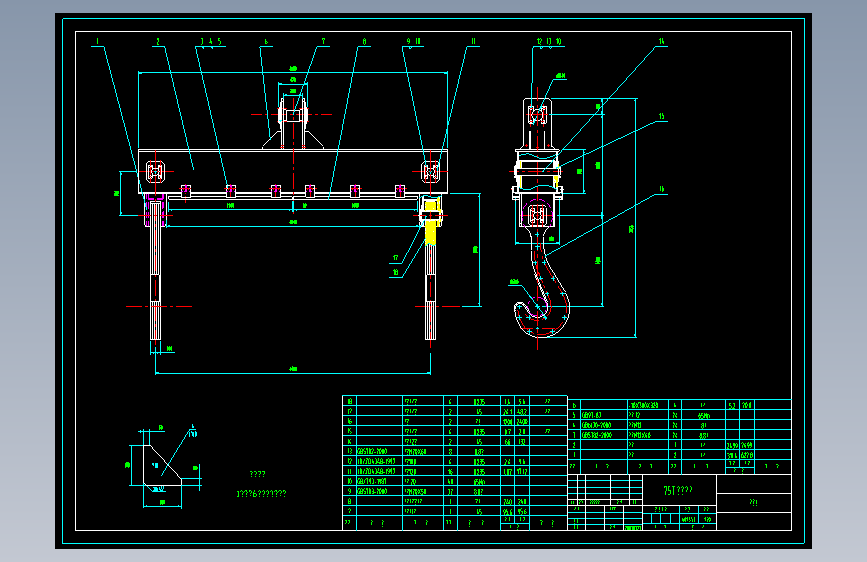Click part balloon number 15

pyautogui.click(x=661, y=117)
